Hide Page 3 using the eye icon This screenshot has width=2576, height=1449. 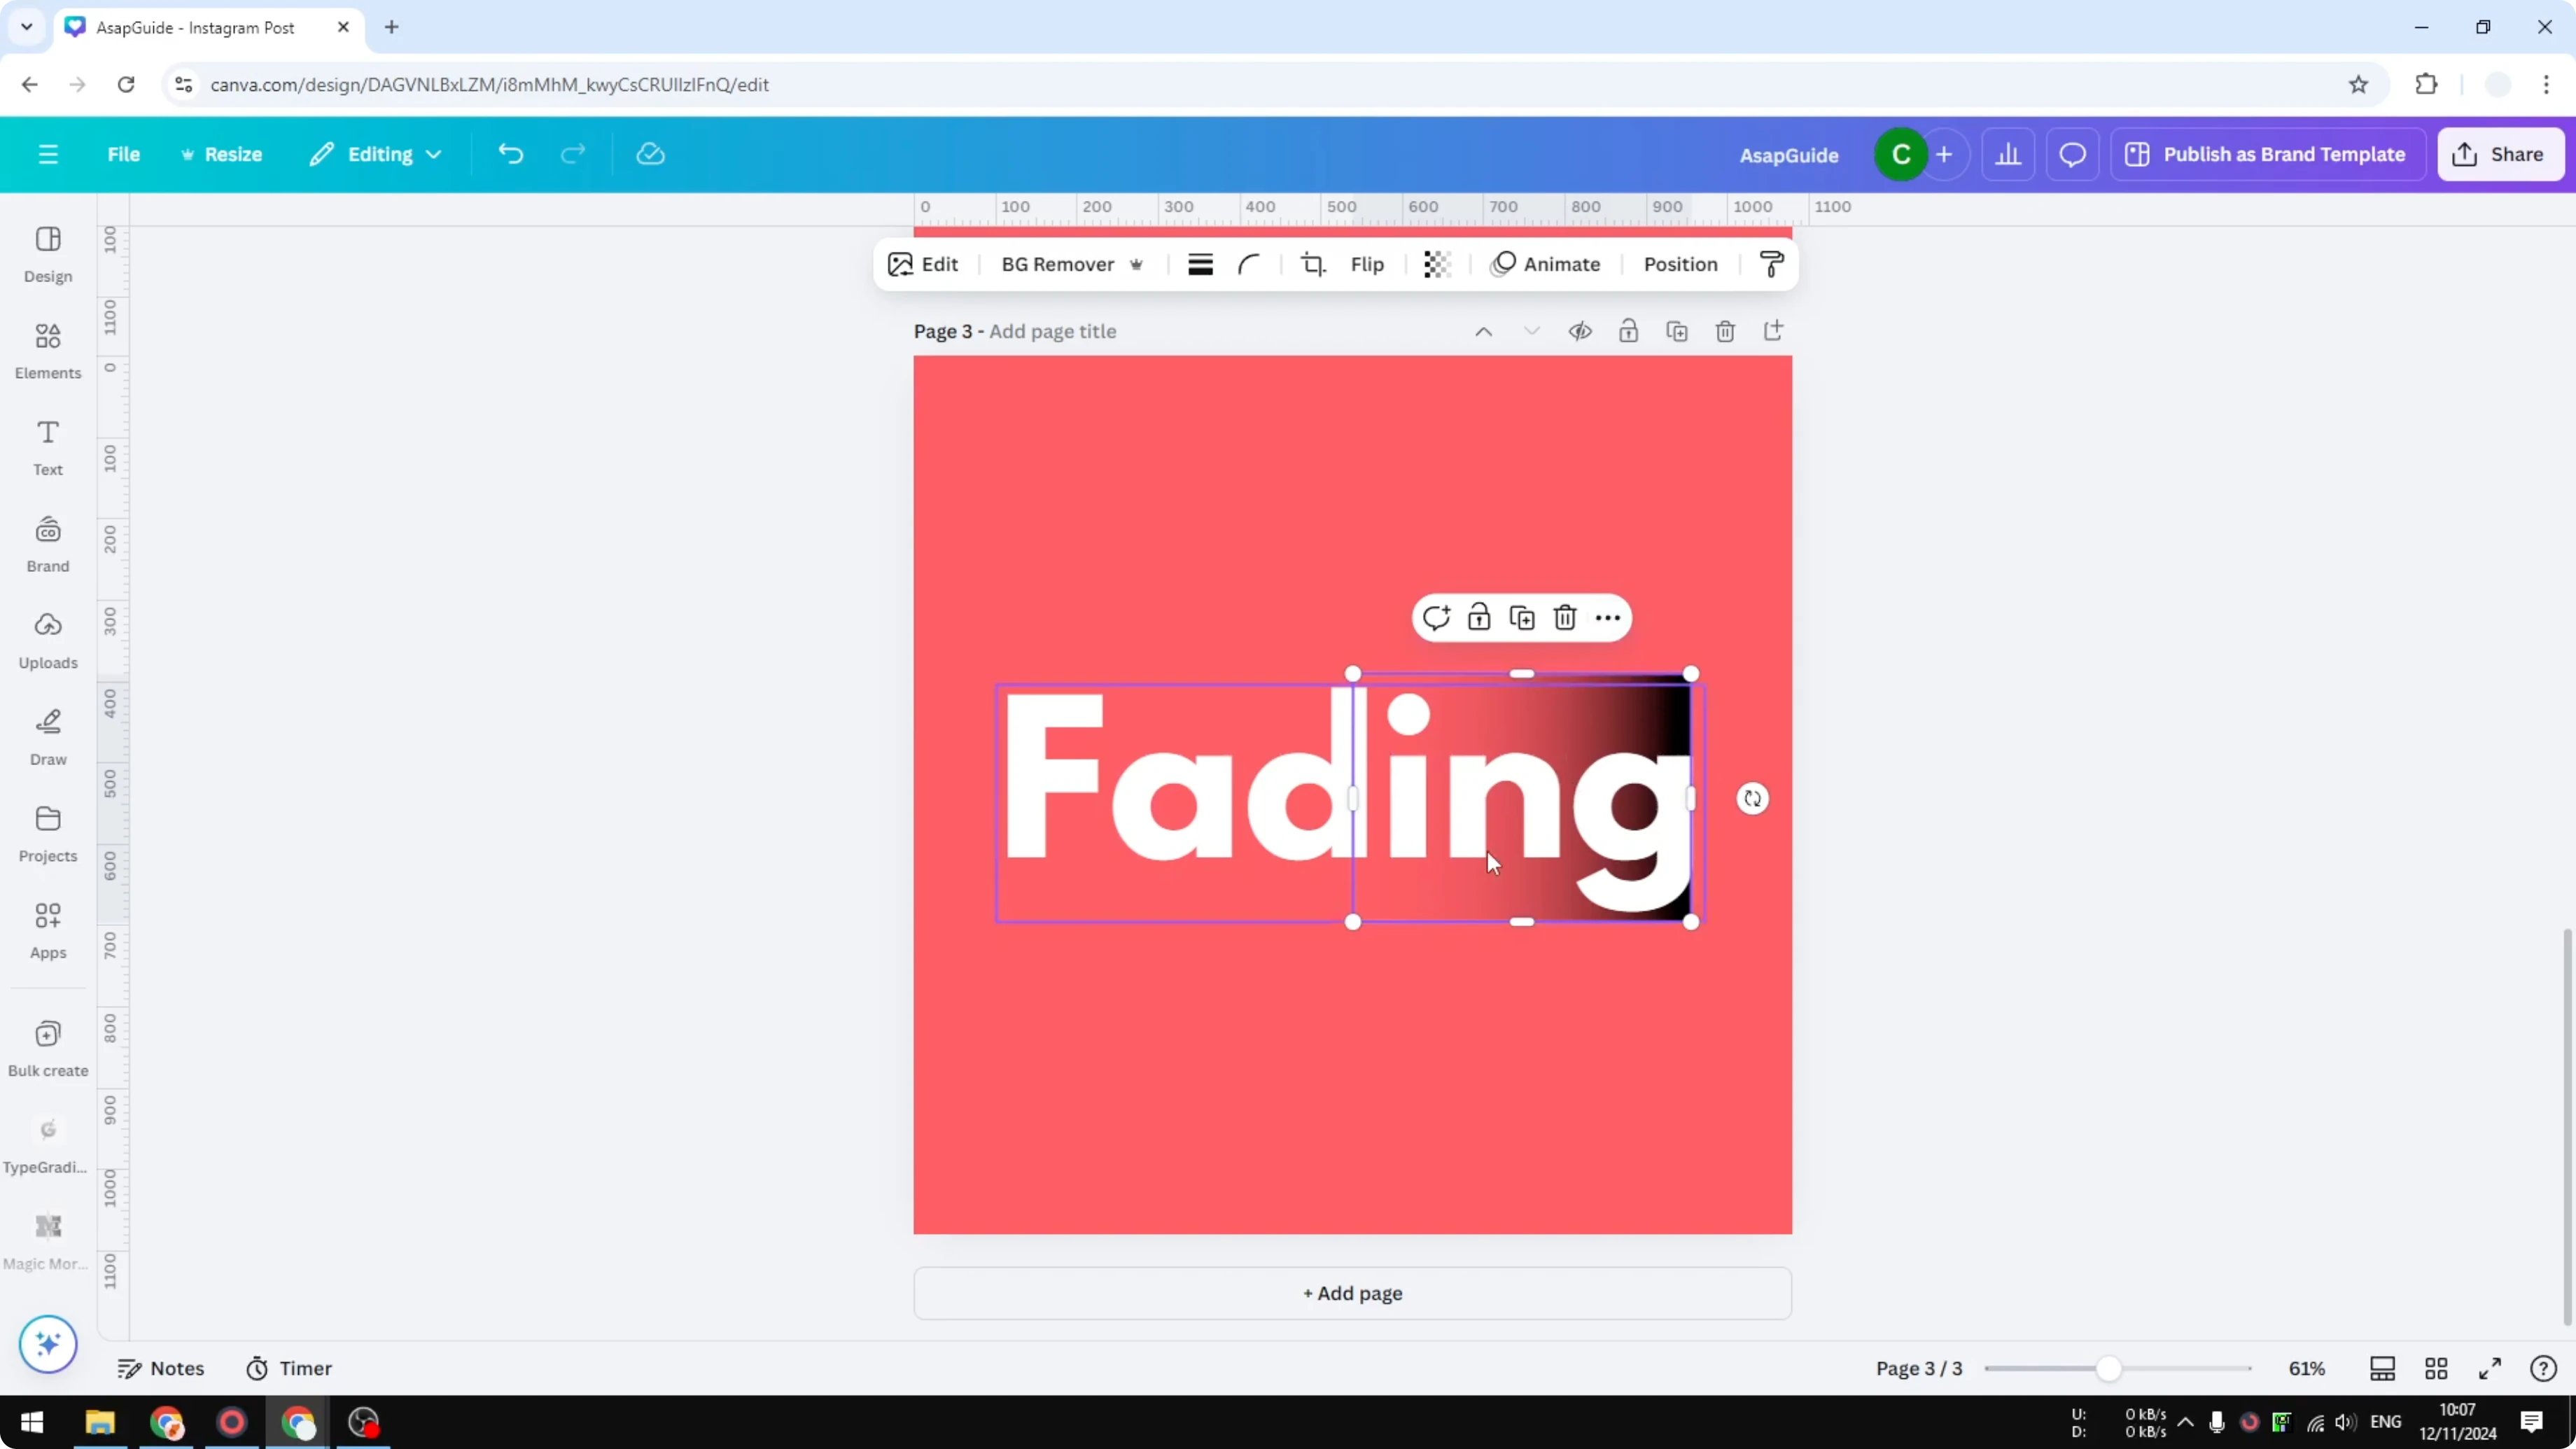coord(1580,331)
